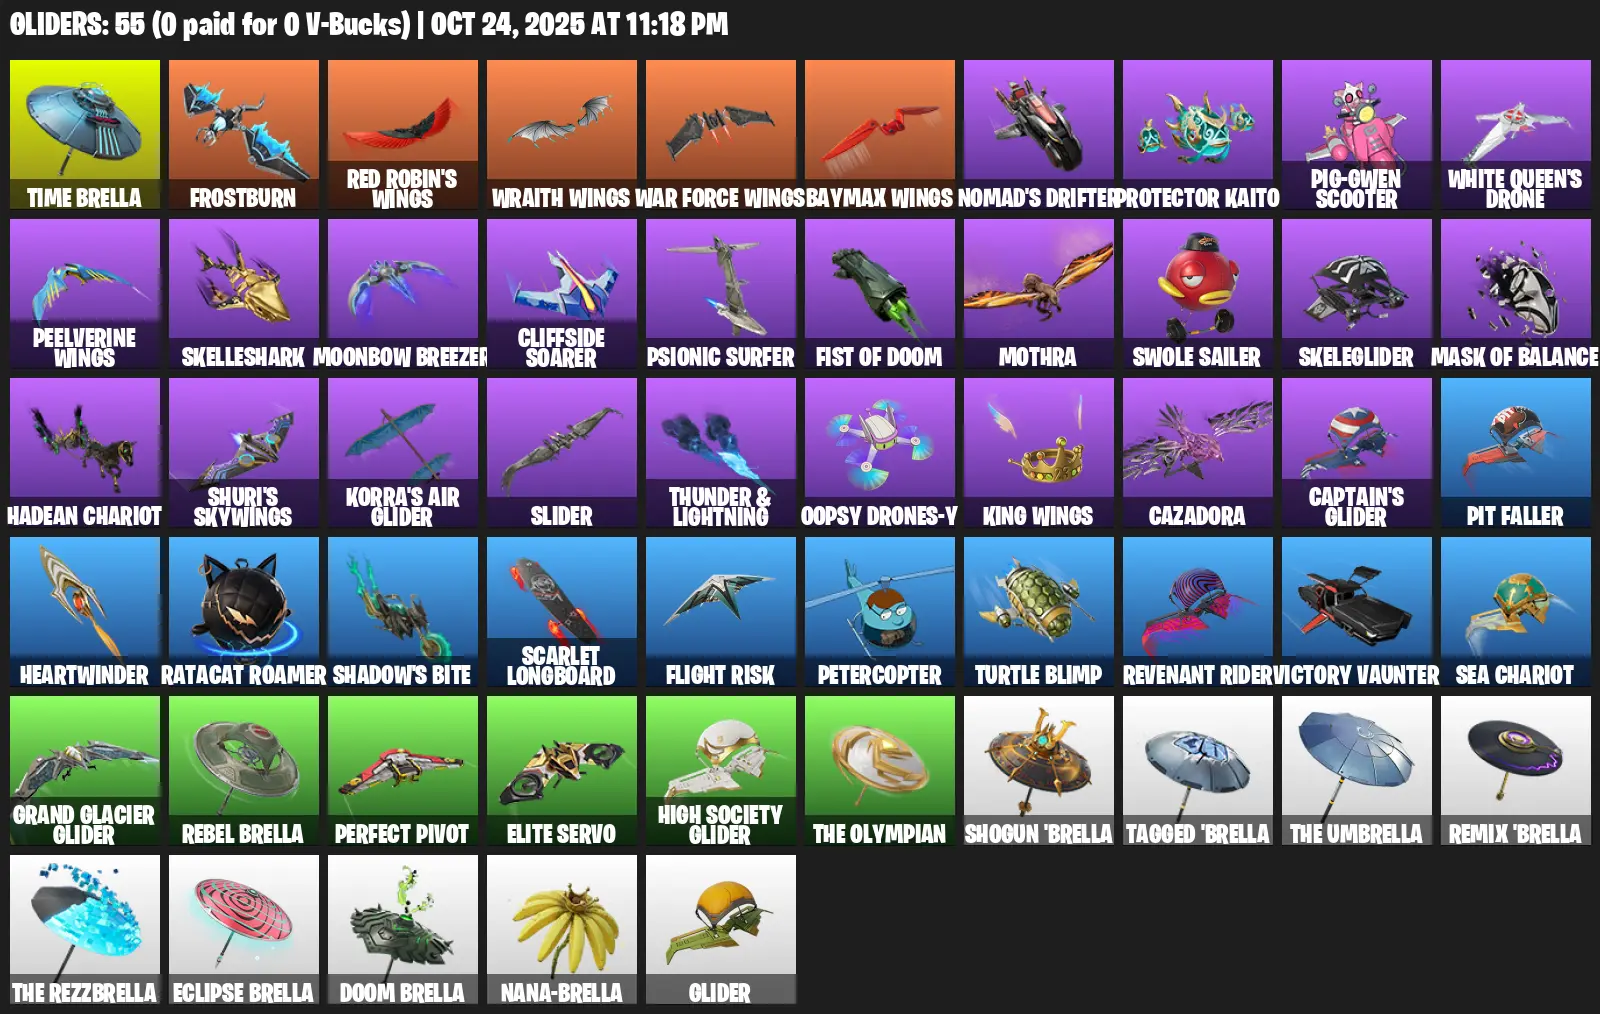Select the Ratacat Roamer glider
This screenshot has width=1600, height=1014.
[244, 611]
